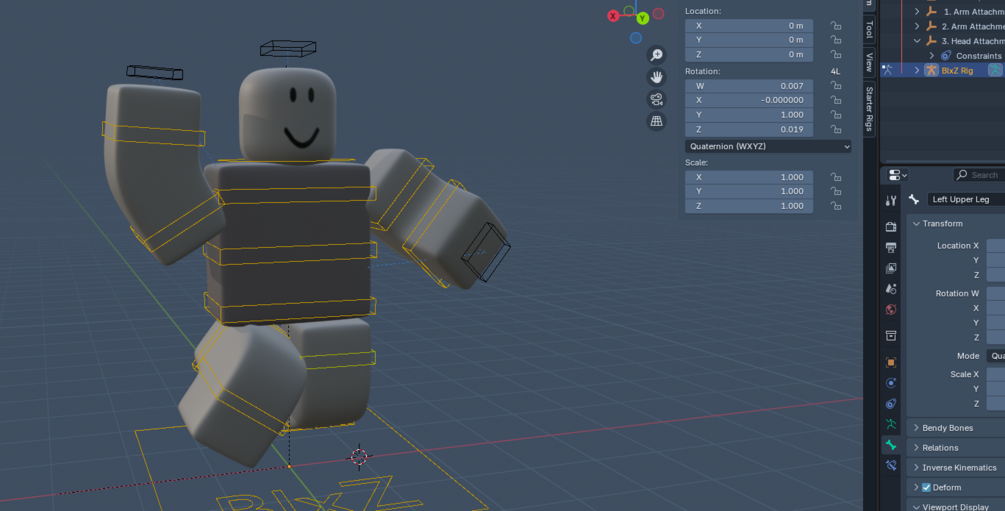Image resolution: width=1005 pixels, height=511 pixels.
Task: Open the Scene properties tab
Action: pyautogui.click(x=891, y=289)
